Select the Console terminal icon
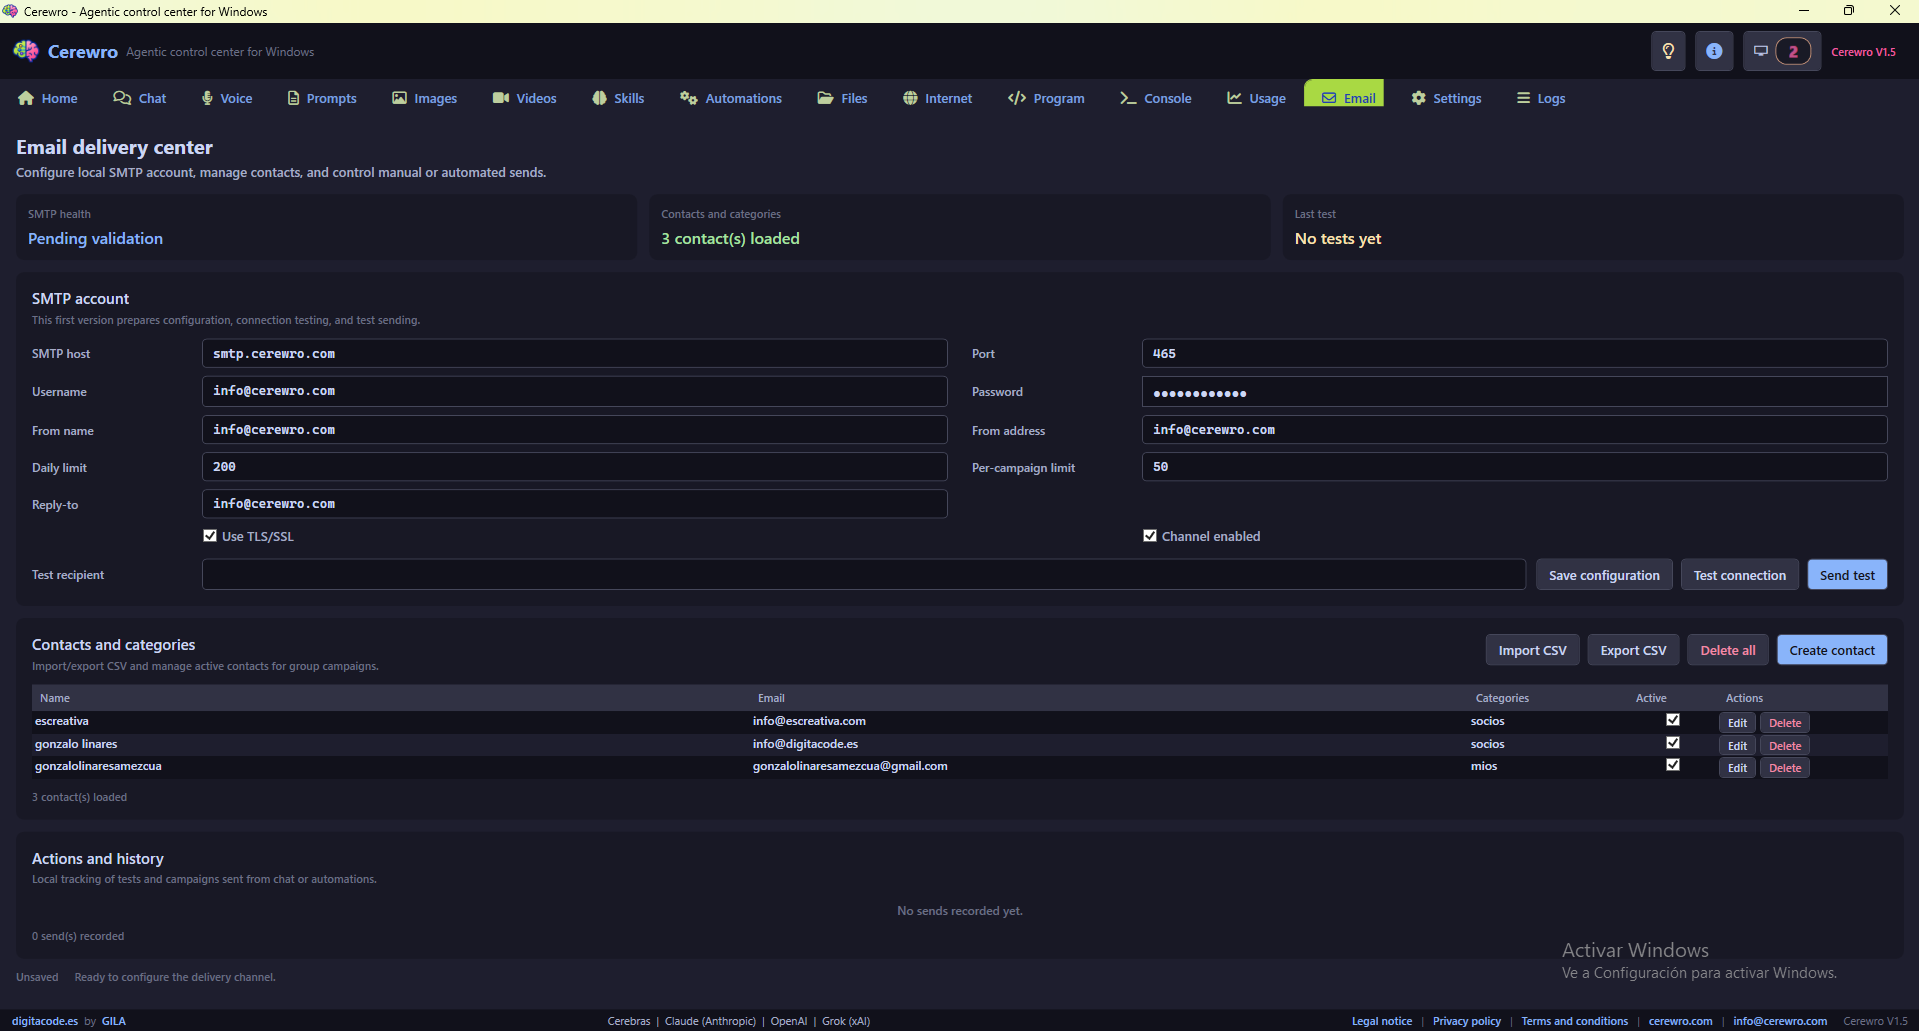 (x=1128, y=98)
